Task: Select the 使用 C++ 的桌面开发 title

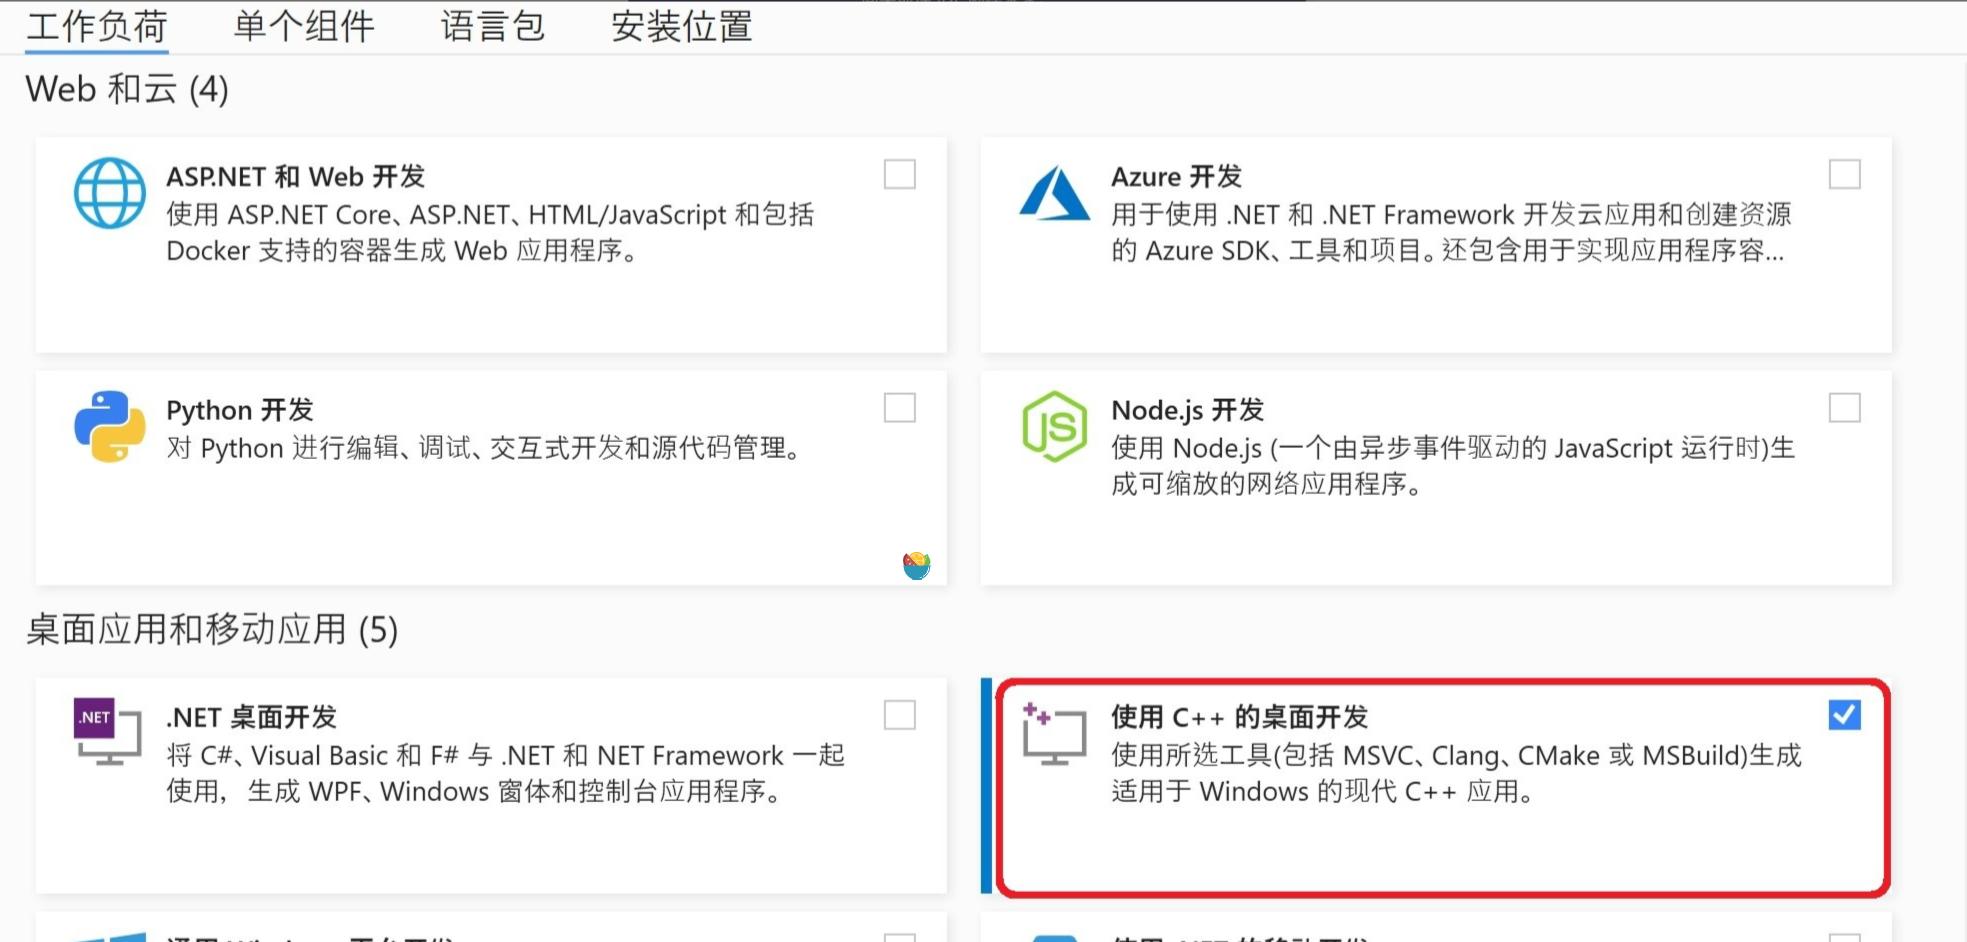Action: [x=1240, y=717]
